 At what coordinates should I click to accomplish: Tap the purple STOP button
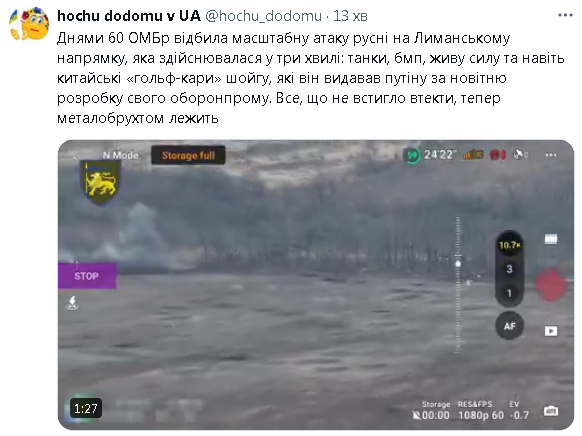coord(87,276)
